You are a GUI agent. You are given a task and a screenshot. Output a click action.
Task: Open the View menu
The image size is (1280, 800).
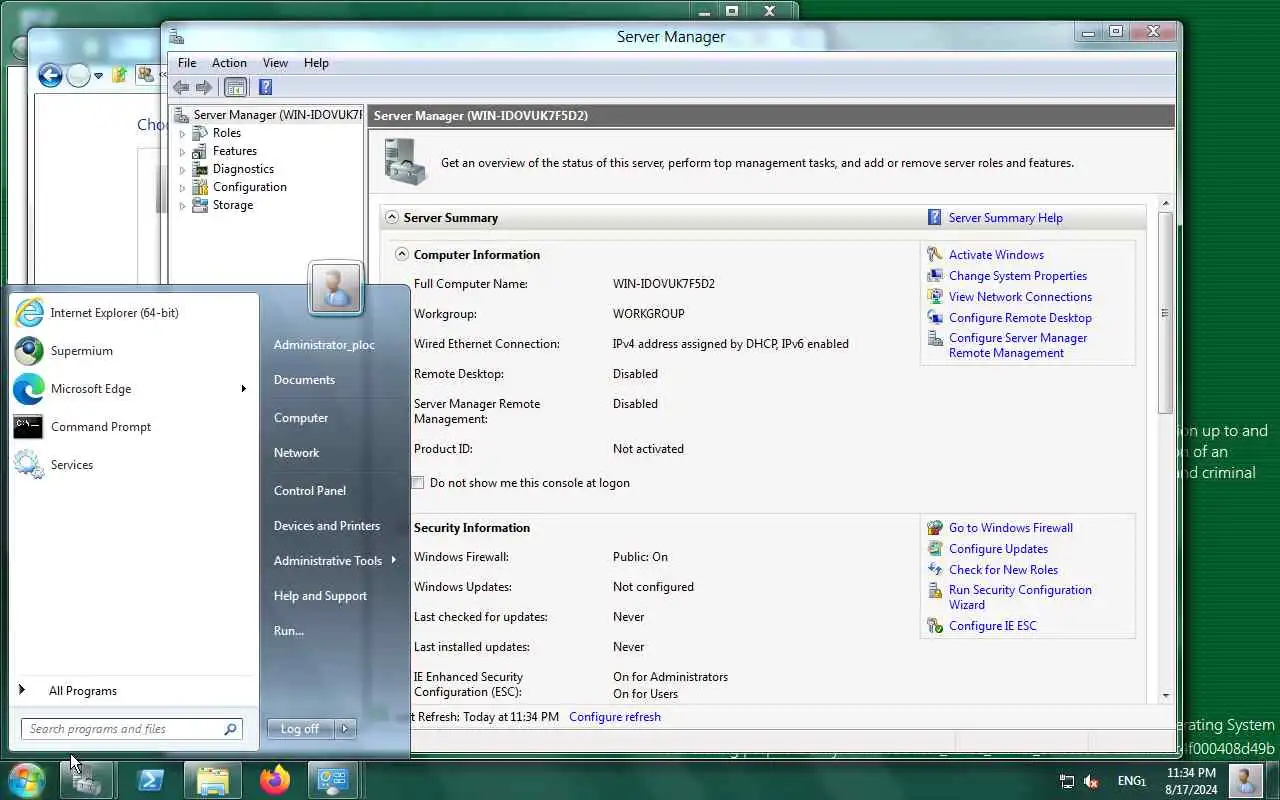coord(275,63)
